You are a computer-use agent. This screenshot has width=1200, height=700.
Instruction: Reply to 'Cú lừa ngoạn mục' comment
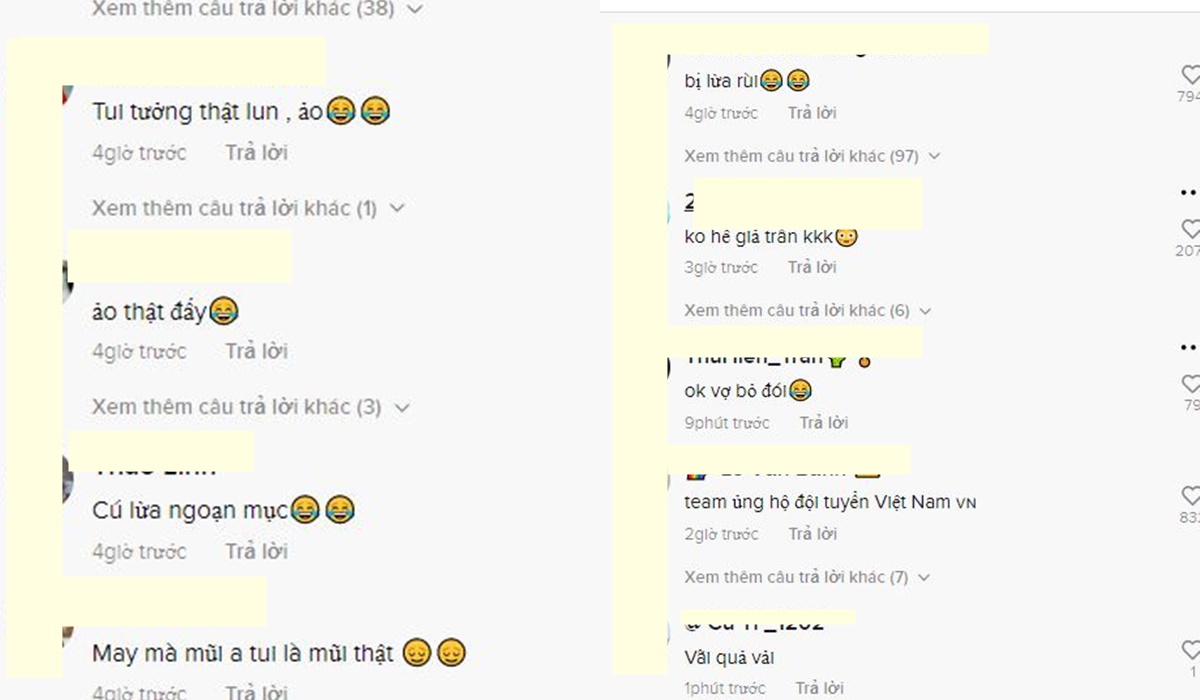click(256, 551)
